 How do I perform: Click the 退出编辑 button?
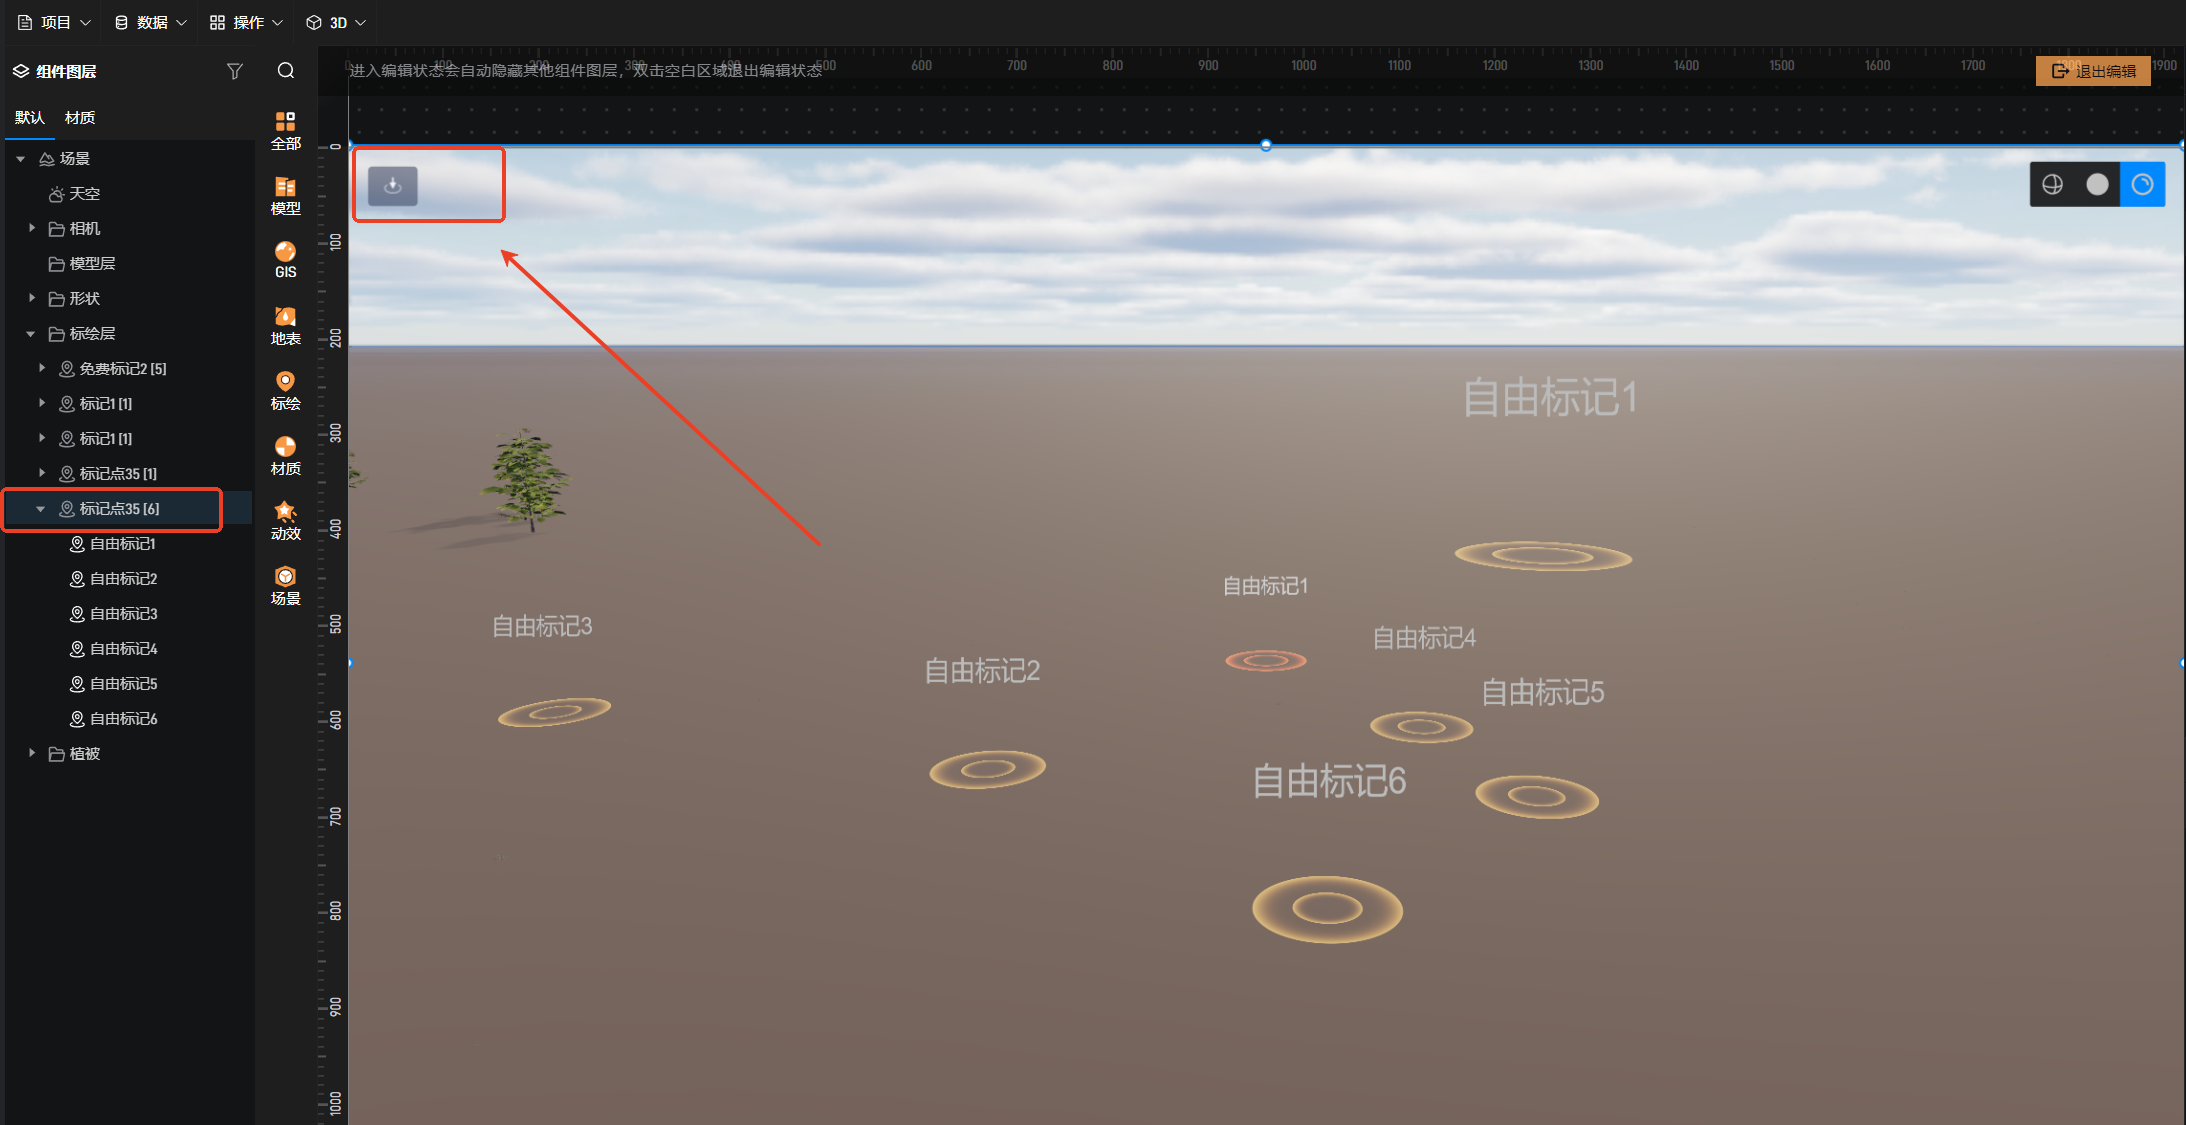[x=2093, y=71]
